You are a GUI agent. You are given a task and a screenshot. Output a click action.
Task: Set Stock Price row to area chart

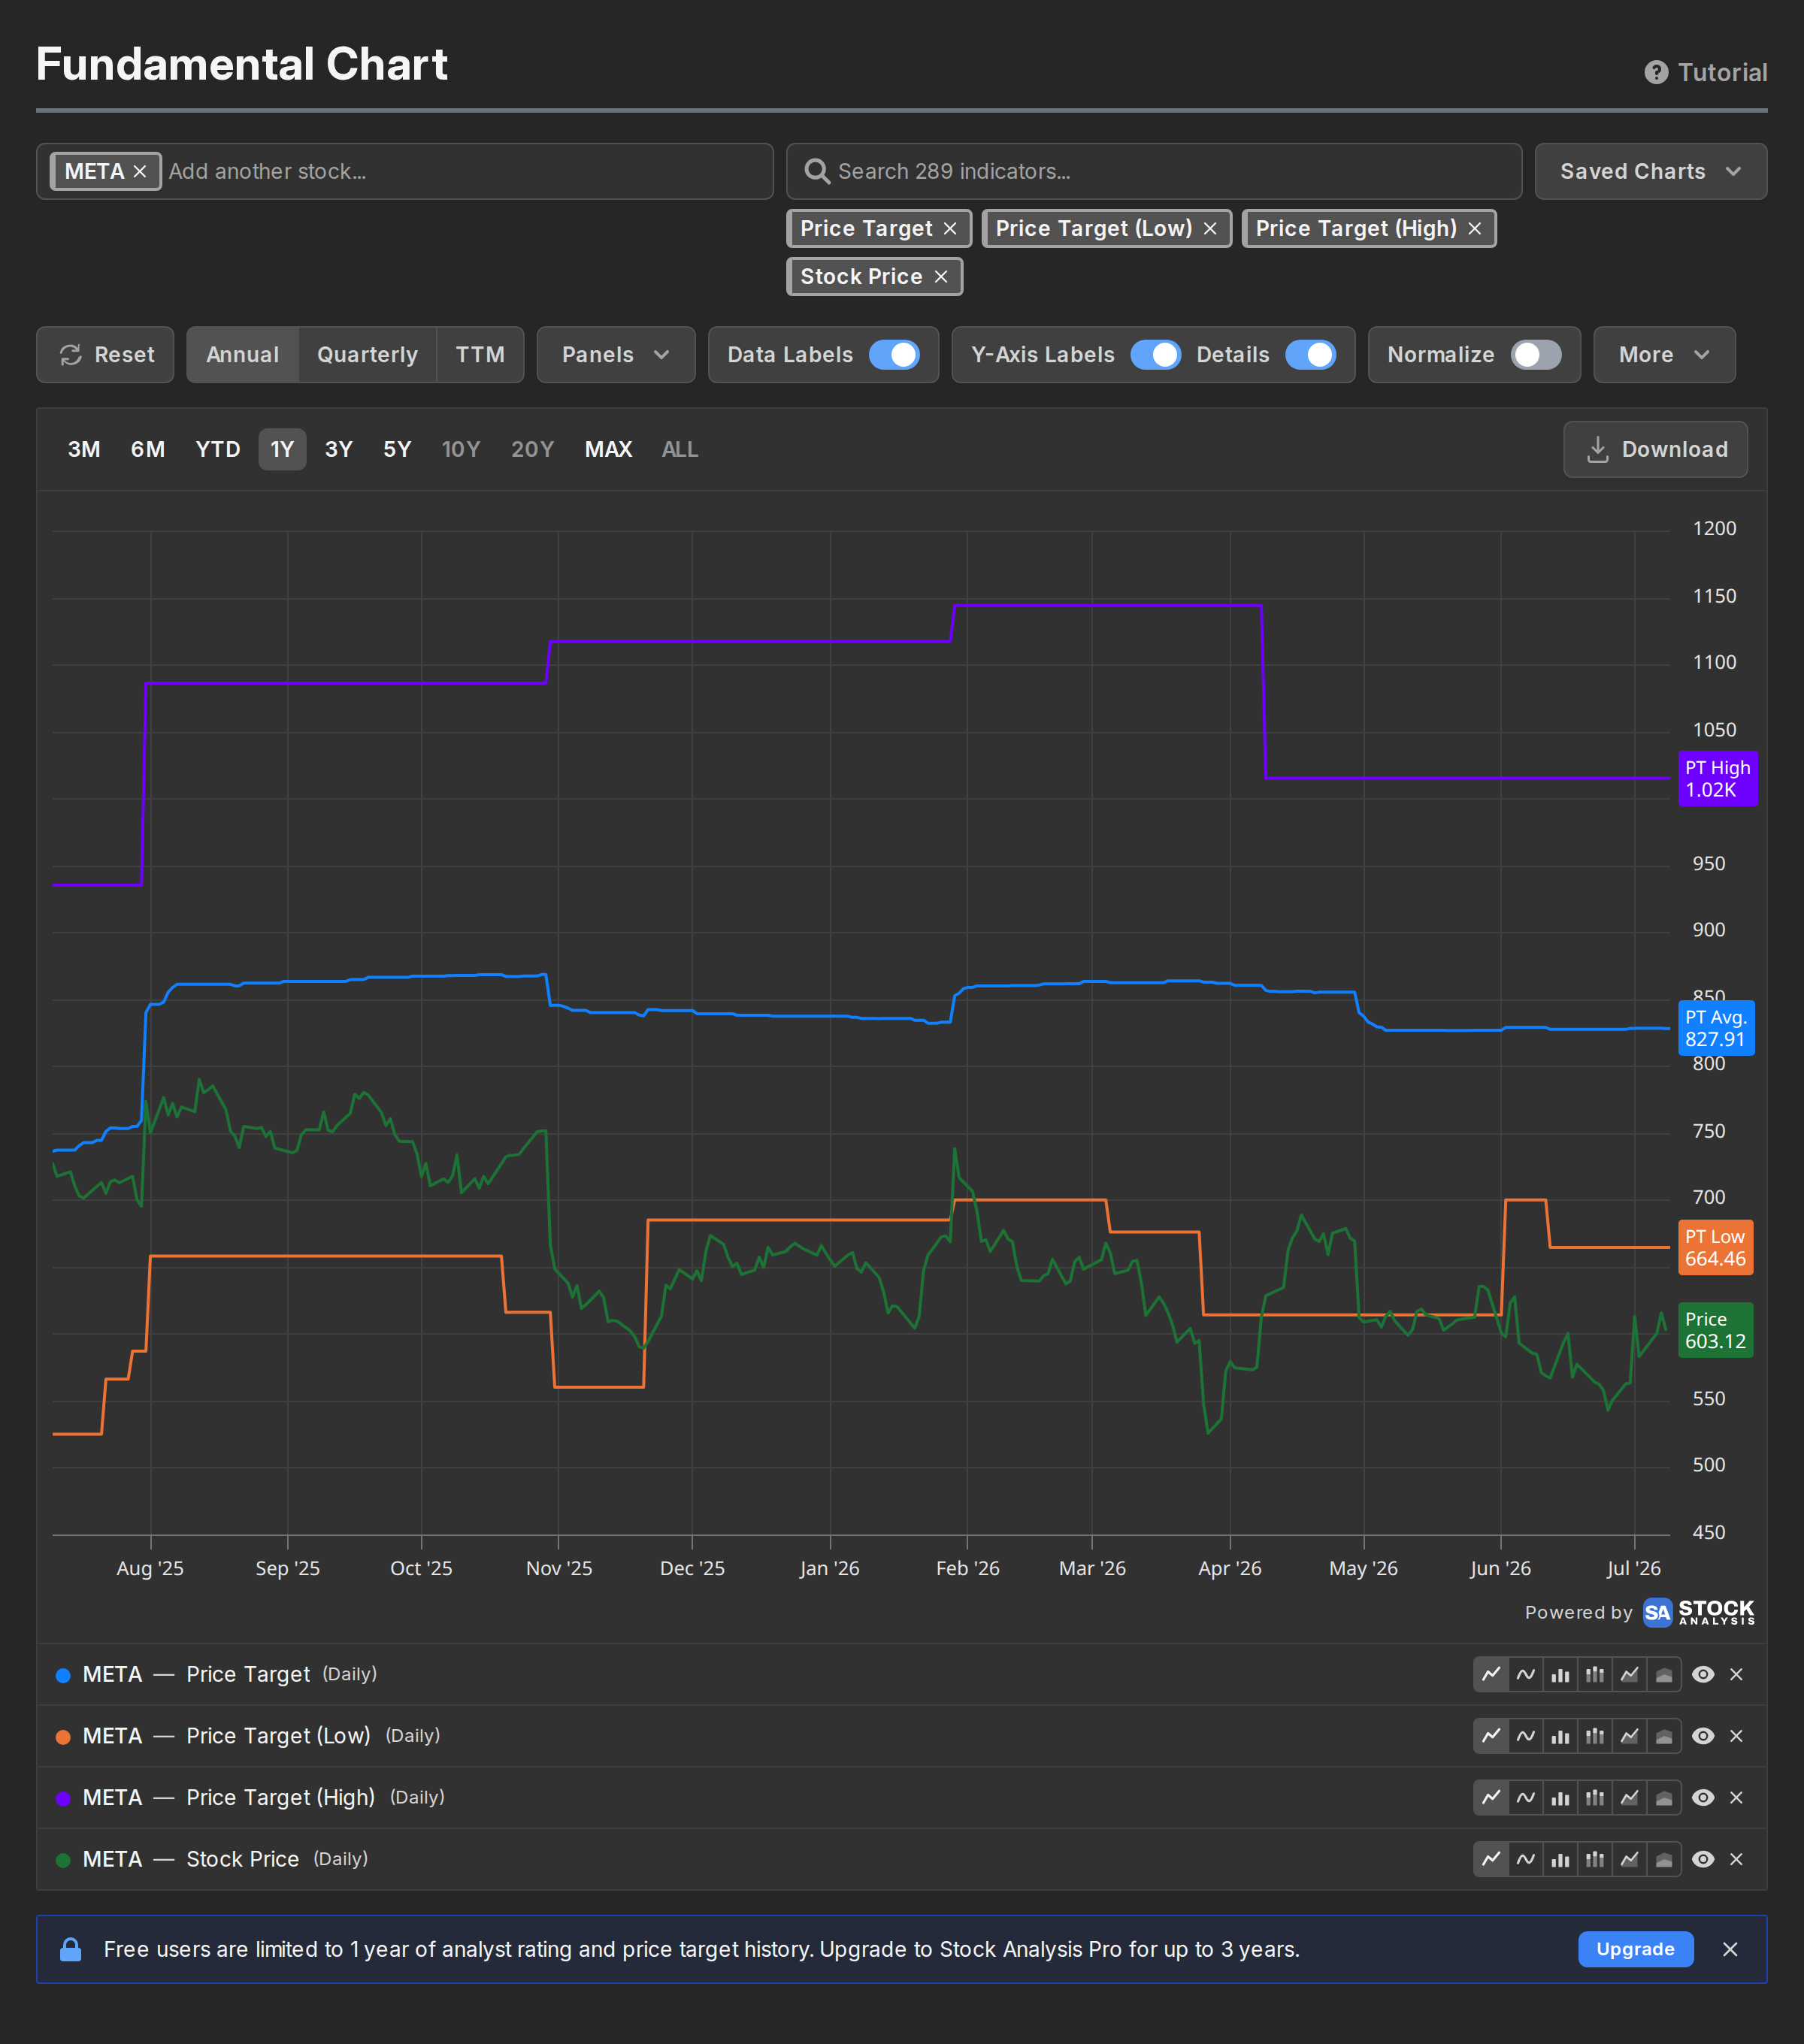[x=1629, y=1859]
